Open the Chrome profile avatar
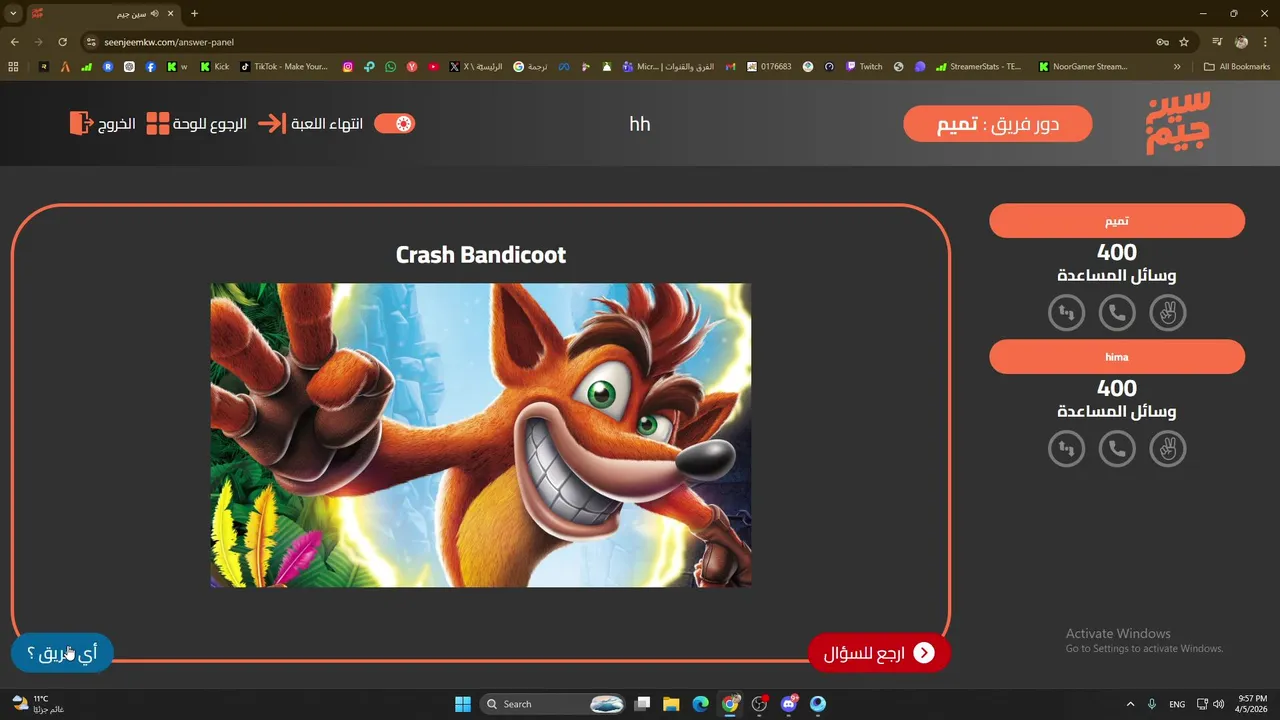 (1242, 42)
